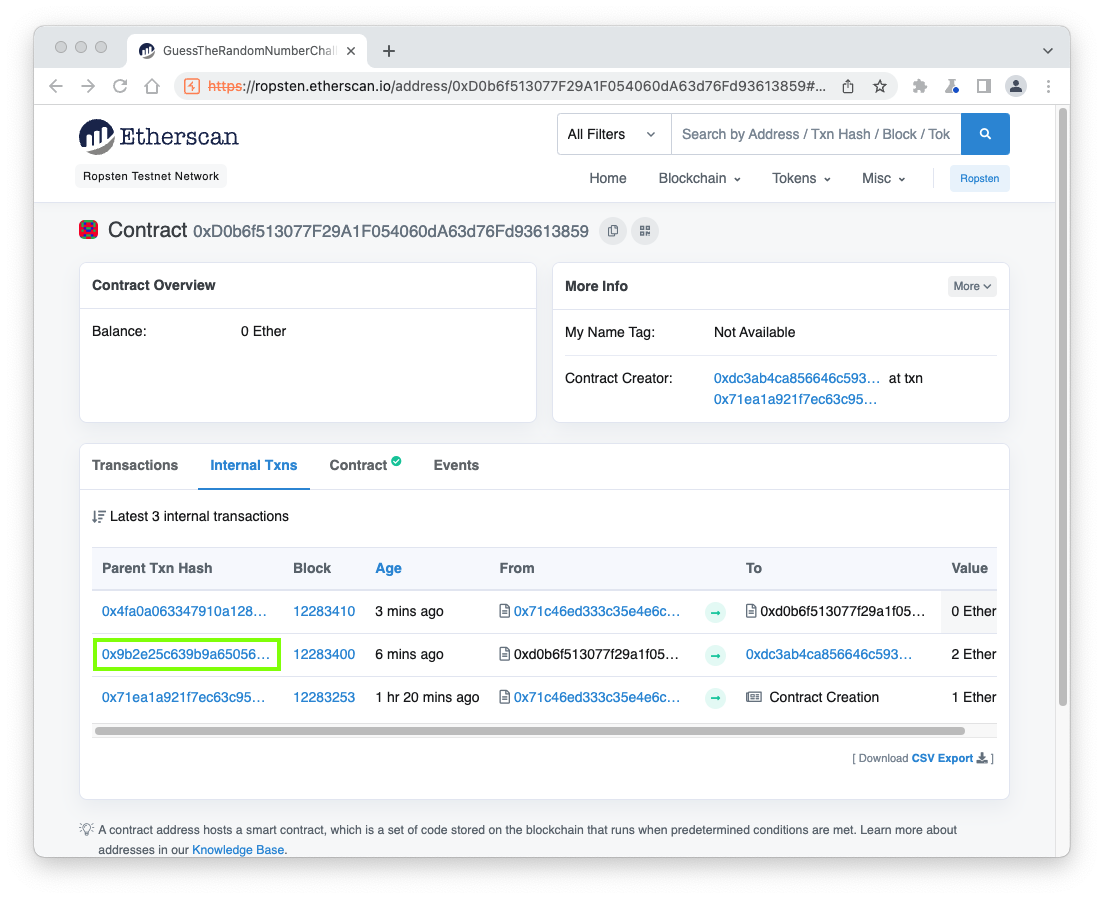Click the search by address input field

816,134
